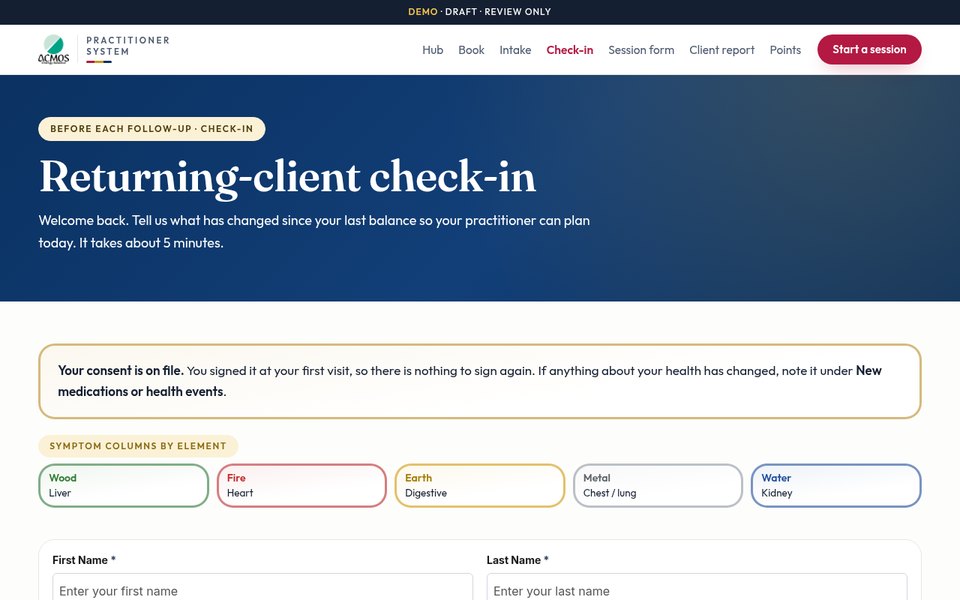
Task: Select the Fire Heart element card
Action: click(x=302, y=486)
